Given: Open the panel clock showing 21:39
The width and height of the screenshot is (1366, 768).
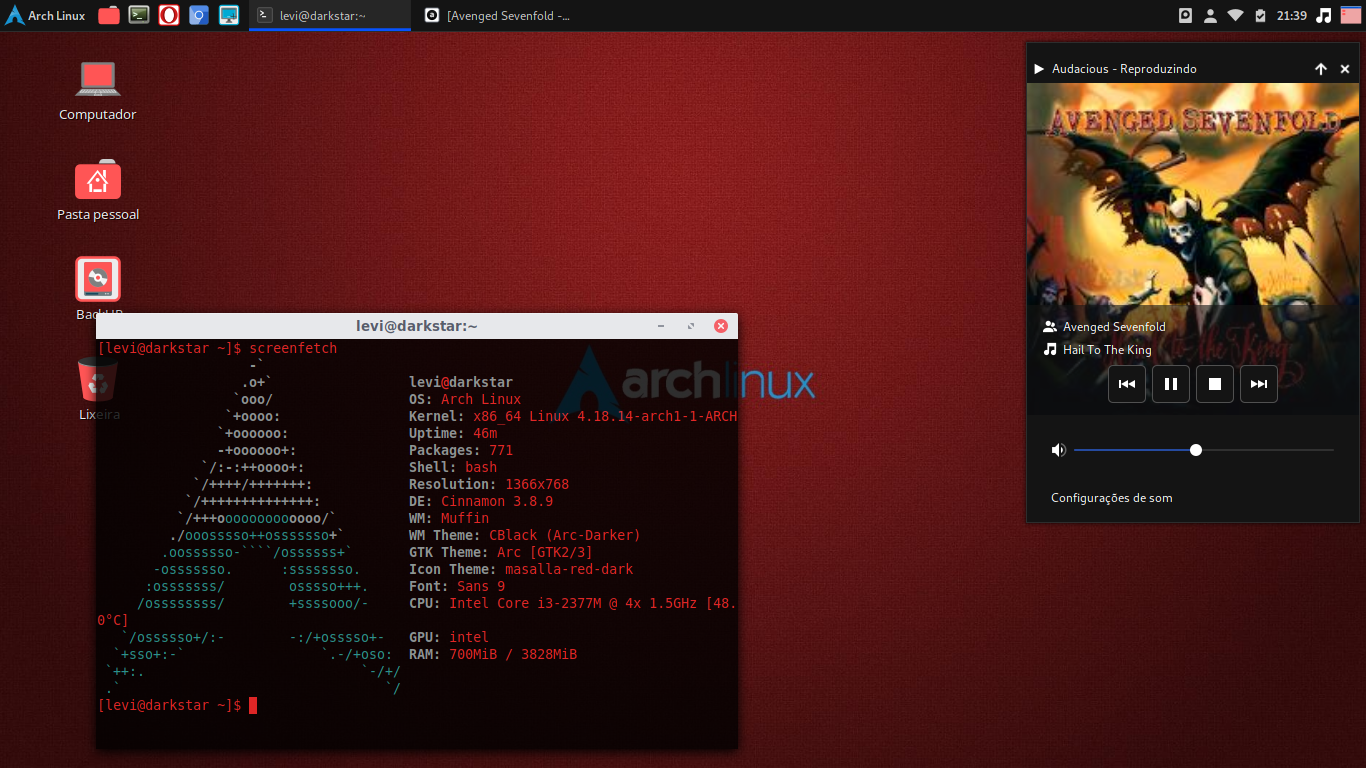Looking at the screenshot, I should [1291, 15].
